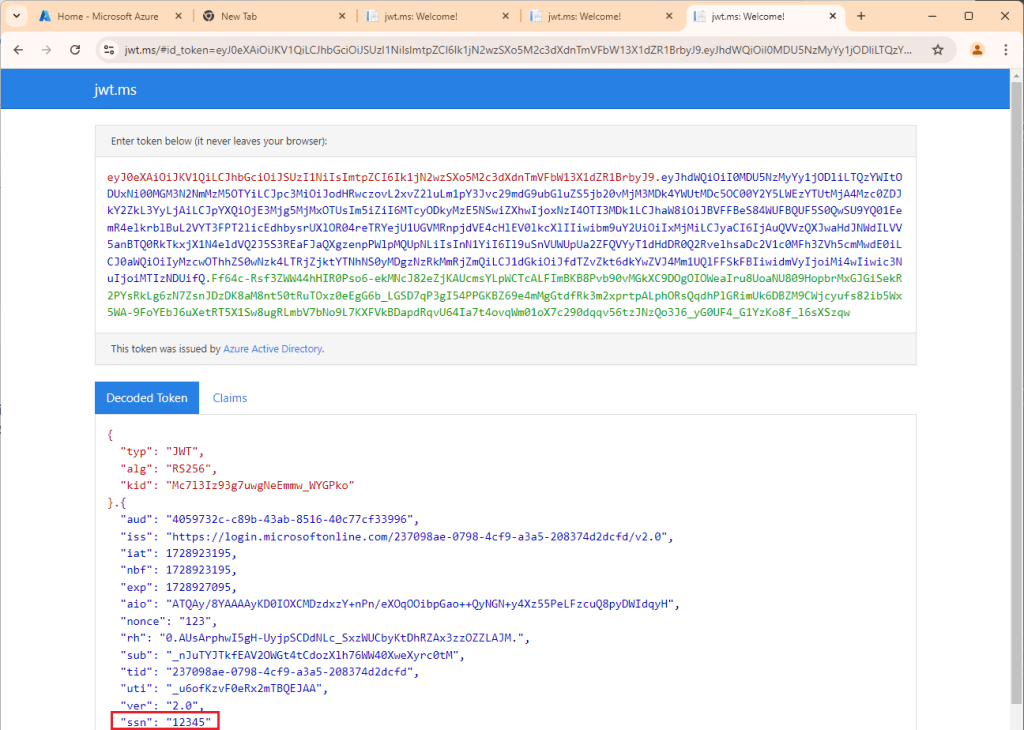Click the jwt.ms header title

[114, 91]
